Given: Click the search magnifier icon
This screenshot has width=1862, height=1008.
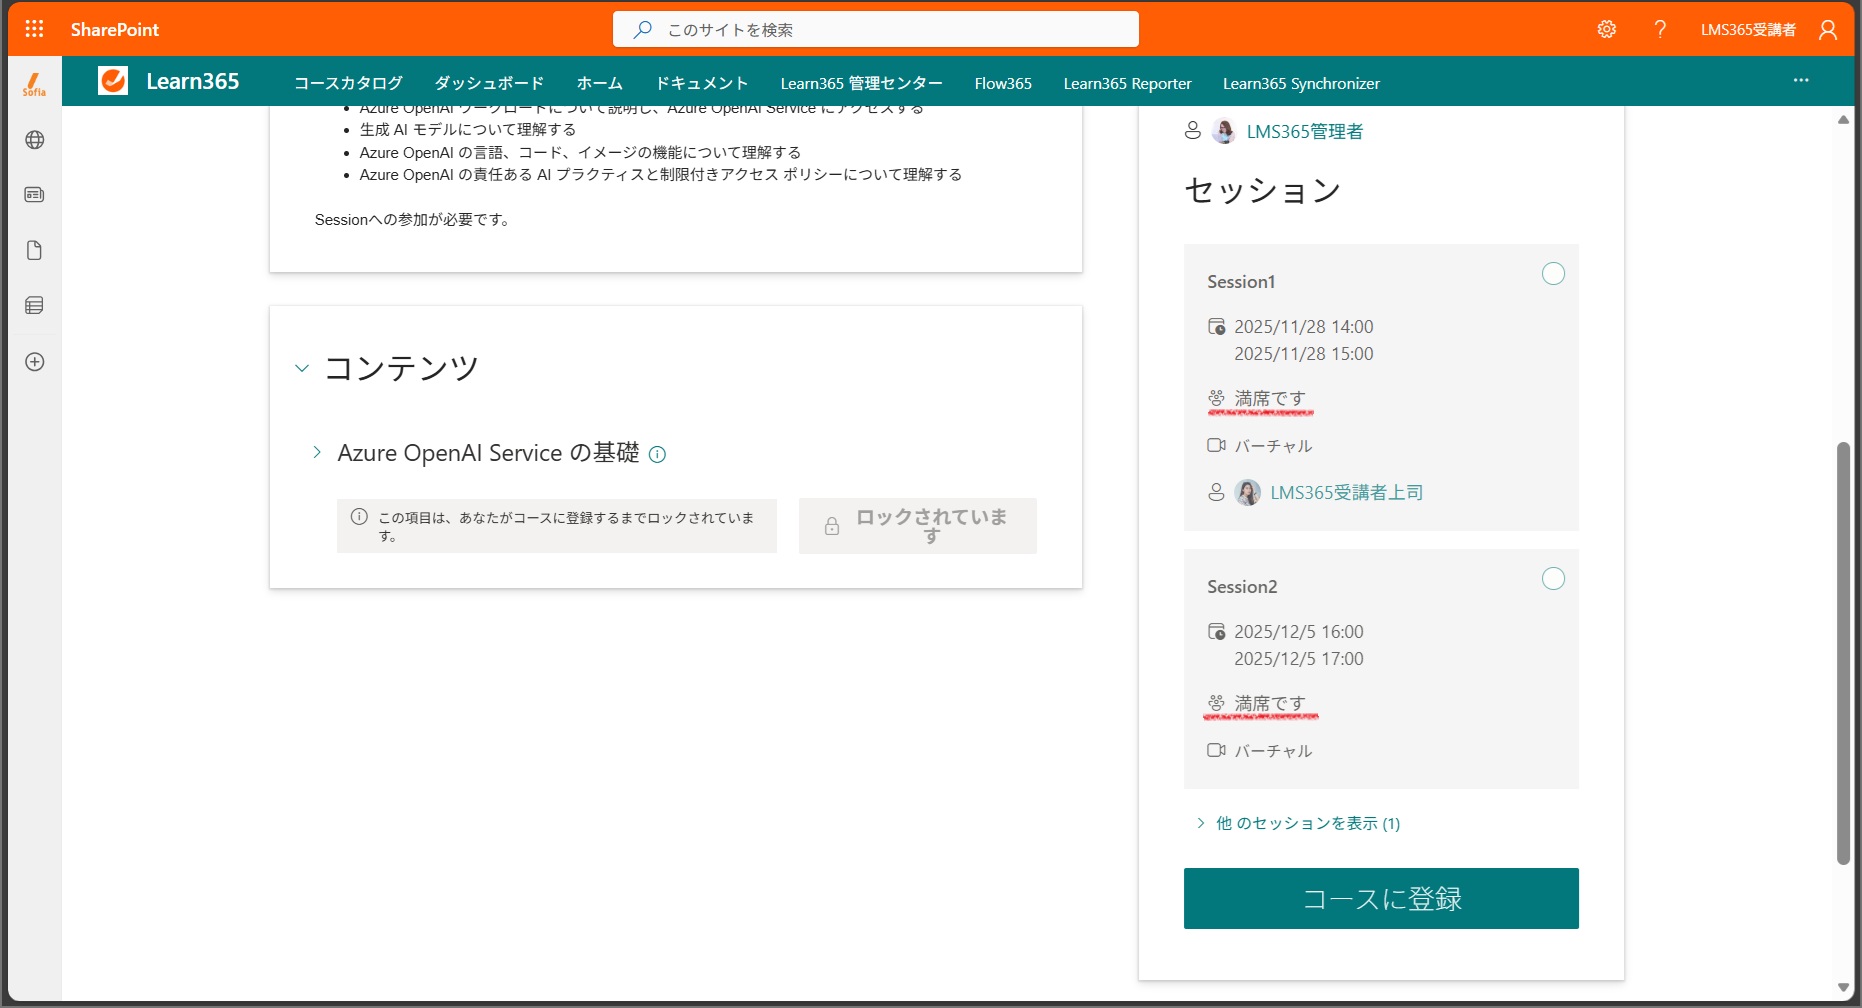Looking at the screenshot, I should pos(642,29).
